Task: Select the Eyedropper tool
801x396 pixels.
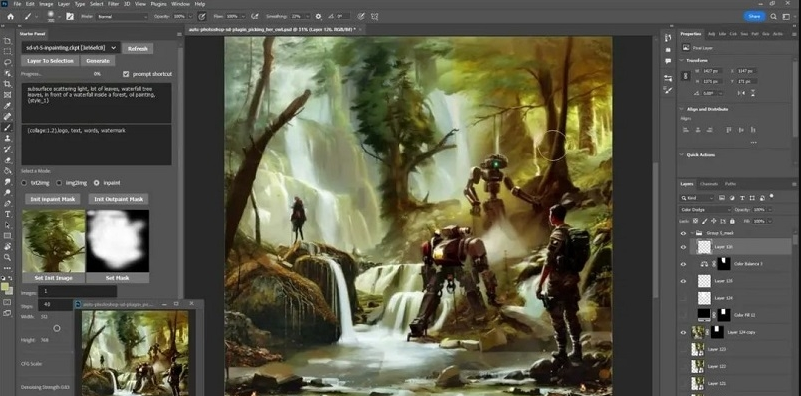Action: coord(7,106)
